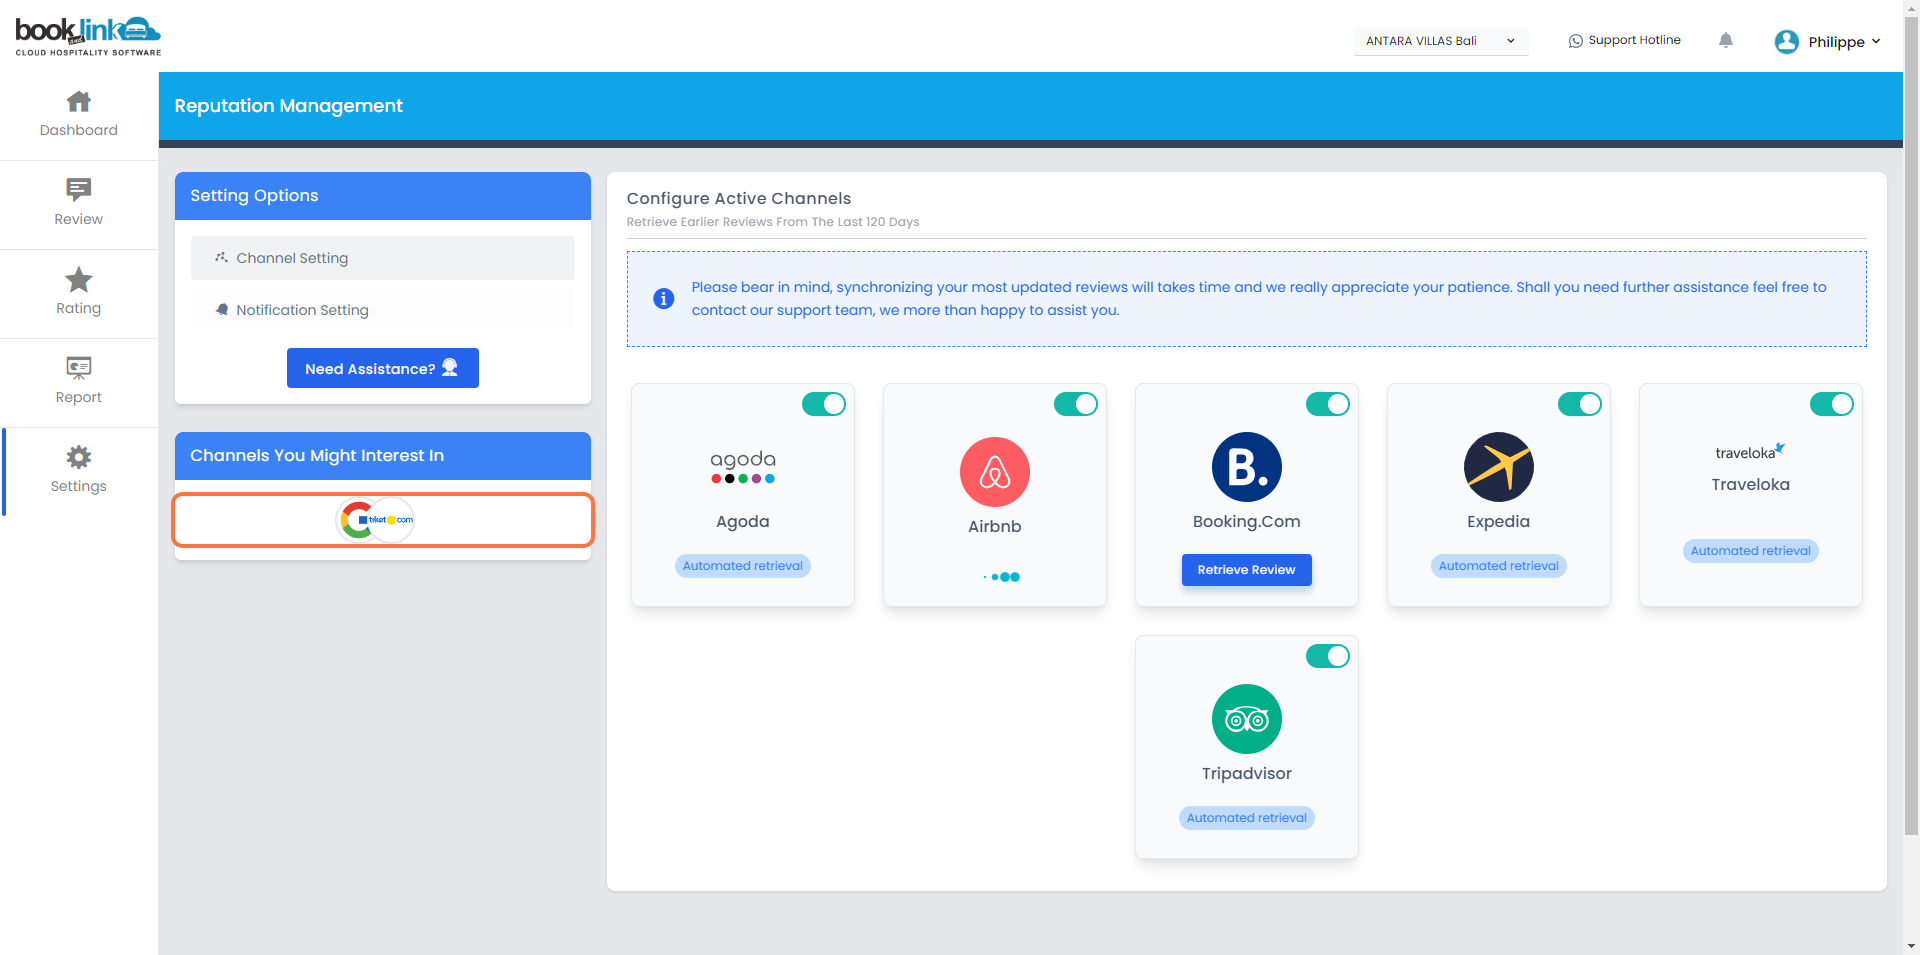Viewport: 1920px width, 955px height.
Task: Click the Airbnb logo
Action: [x=995, y=472]
